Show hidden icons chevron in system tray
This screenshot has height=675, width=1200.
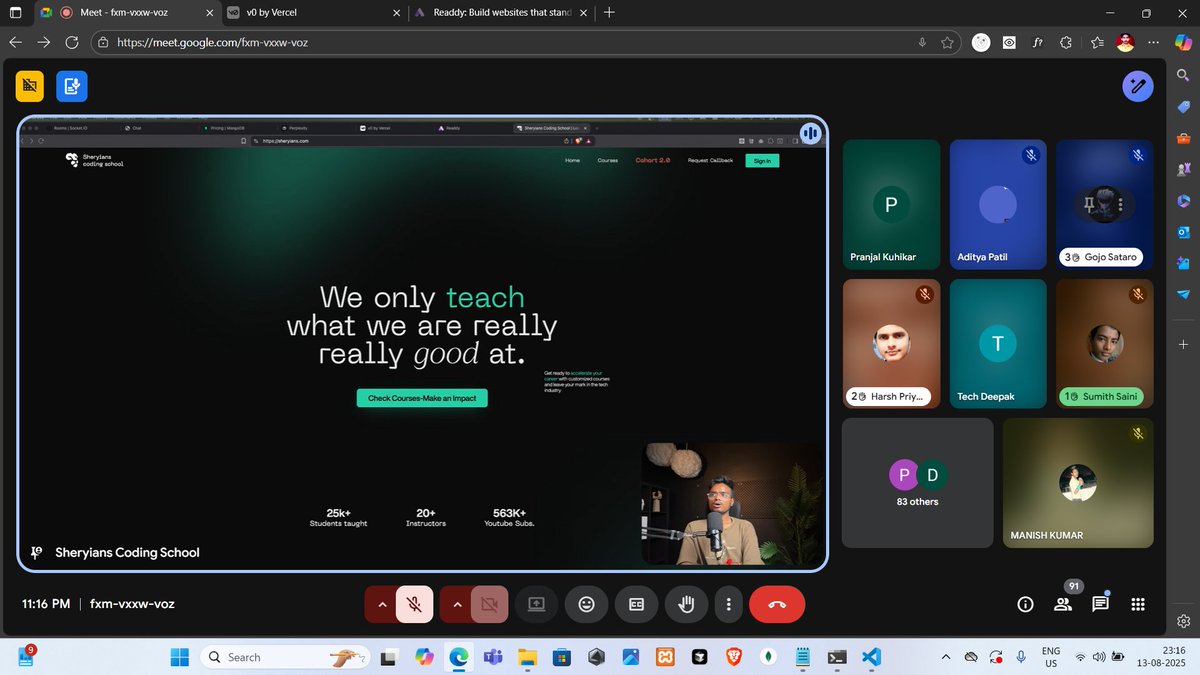coord(946,657)
